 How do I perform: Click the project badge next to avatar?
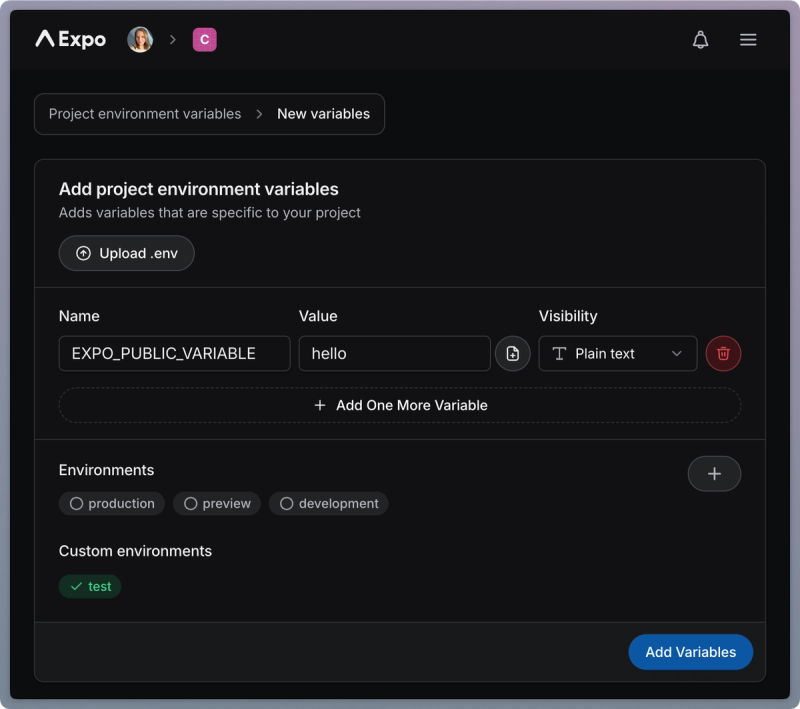(204, 39)
